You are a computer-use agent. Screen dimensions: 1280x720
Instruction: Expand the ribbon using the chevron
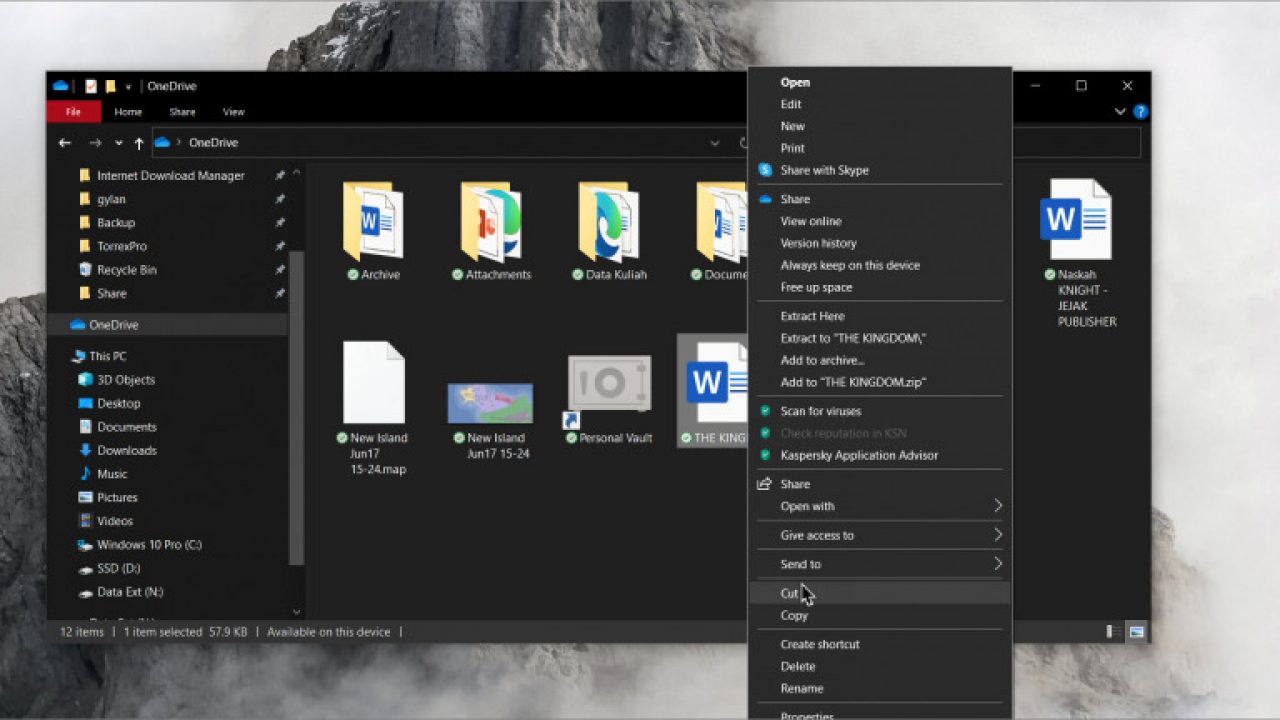pyautogui.click(x=1120, y=112)
